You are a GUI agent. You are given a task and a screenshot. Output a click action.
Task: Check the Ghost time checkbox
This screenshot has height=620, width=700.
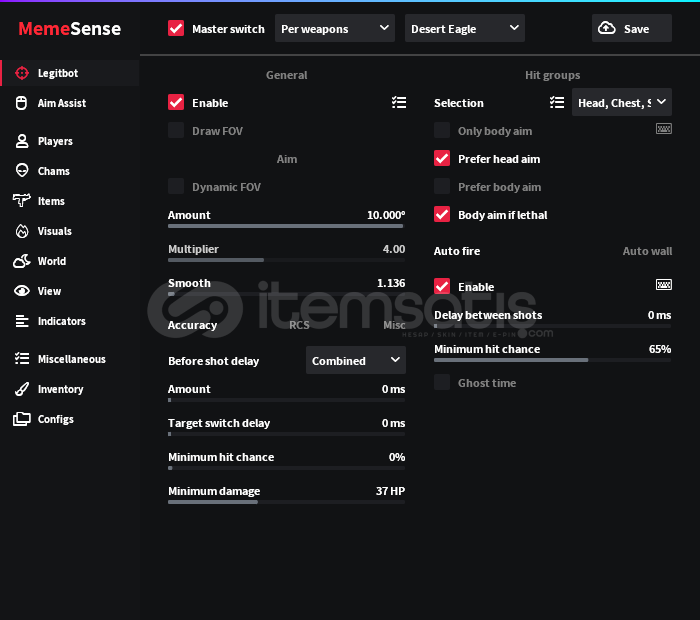(x=442, y=382)
